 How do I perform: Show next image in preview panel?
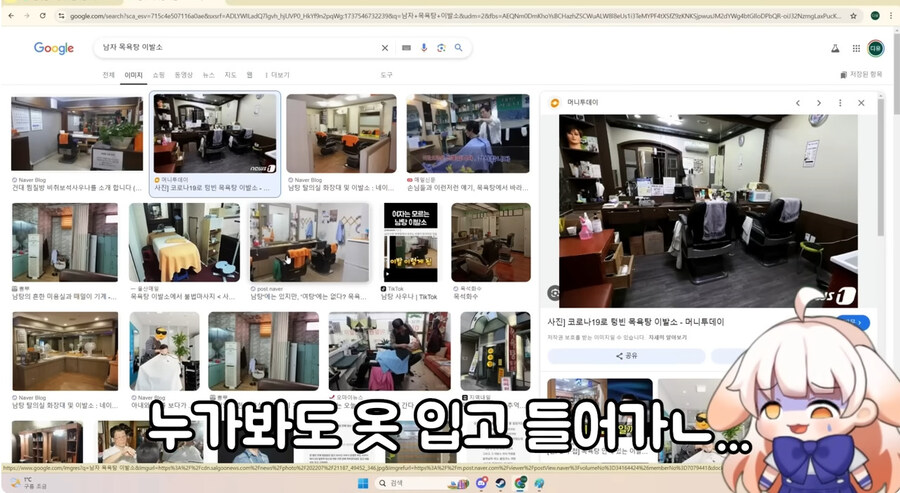click(x=818, y=103)
